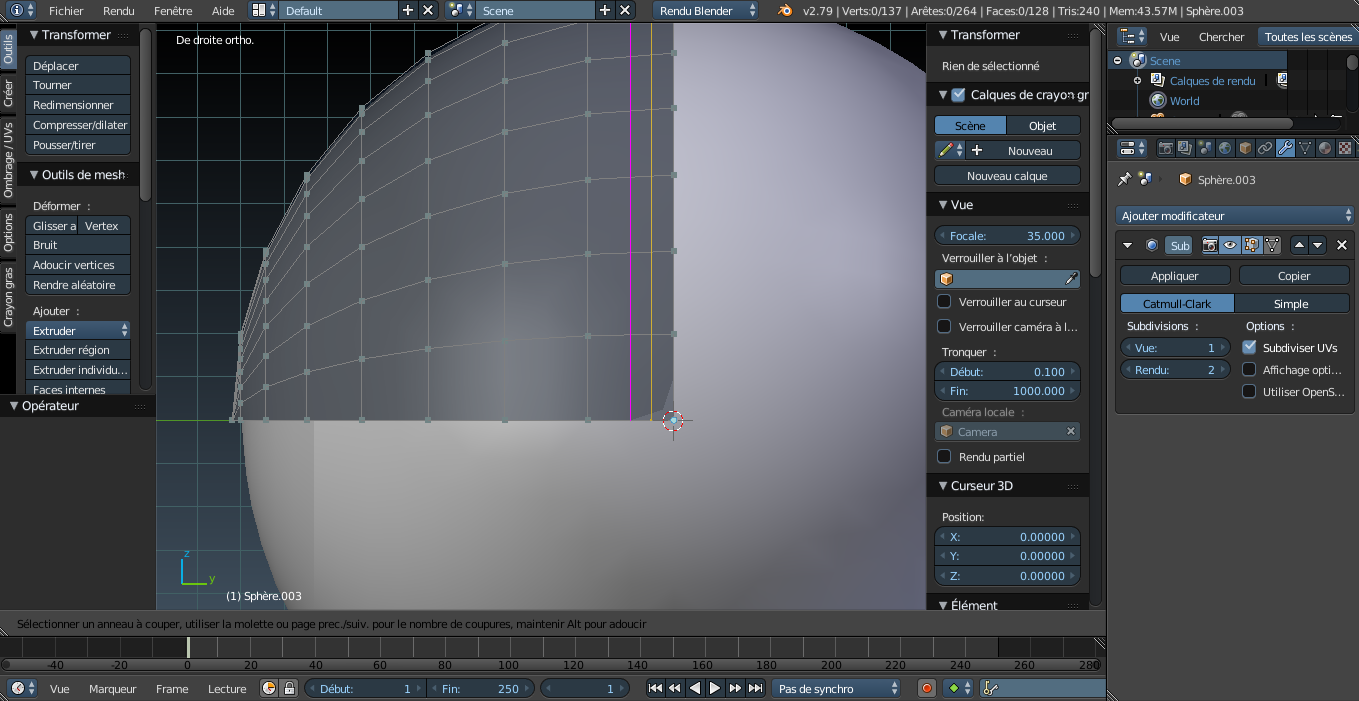
Task: Toggle Subsurf modifier edit cage adjustment
Action: pyautogui.click(x=1272, y=245)
